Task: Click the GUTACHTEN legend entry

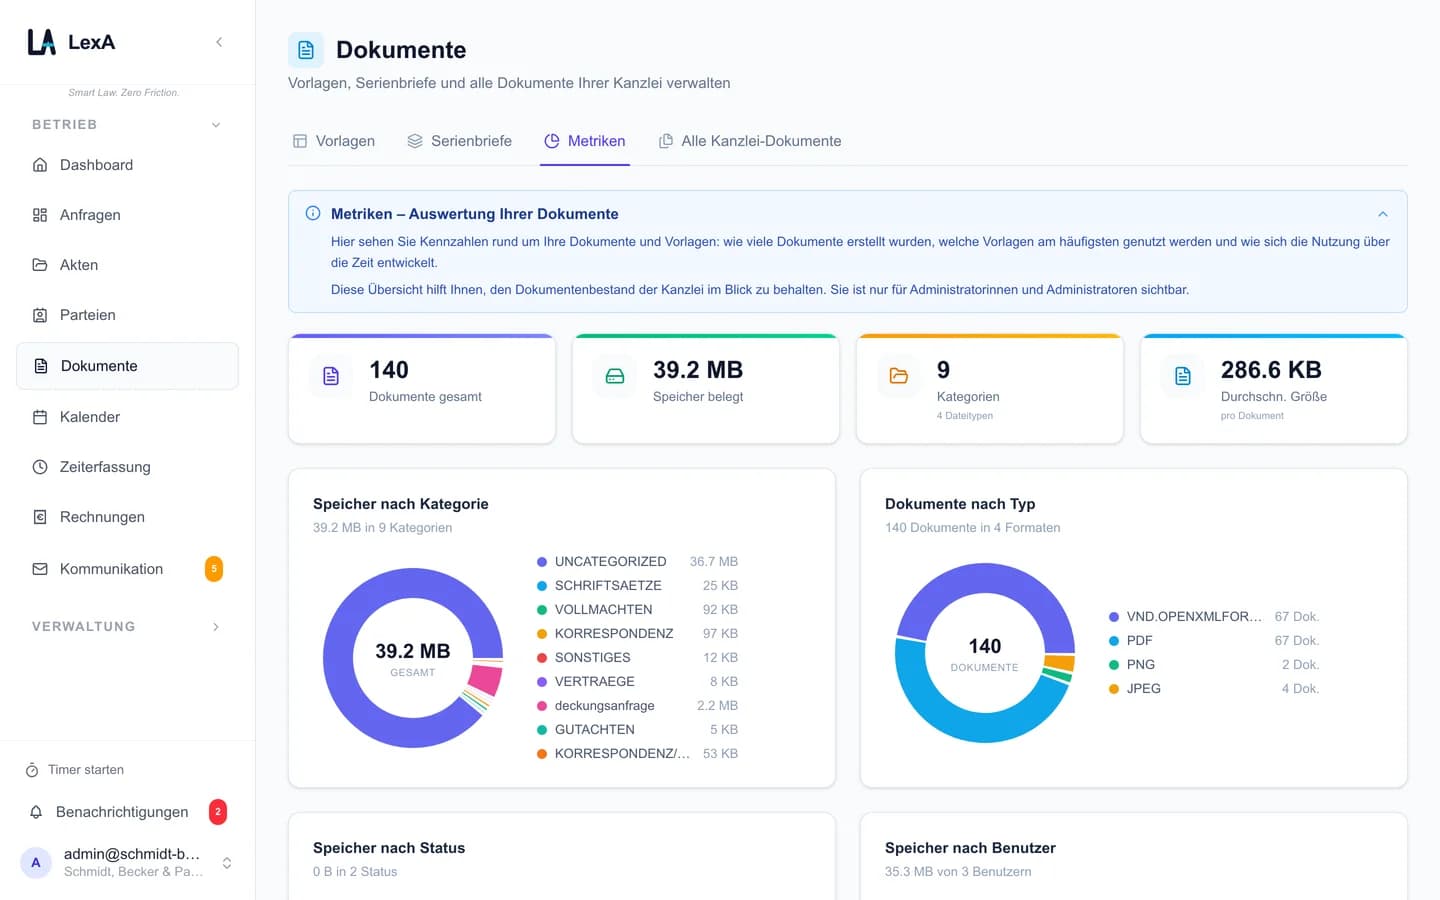Action: [637, 730]
